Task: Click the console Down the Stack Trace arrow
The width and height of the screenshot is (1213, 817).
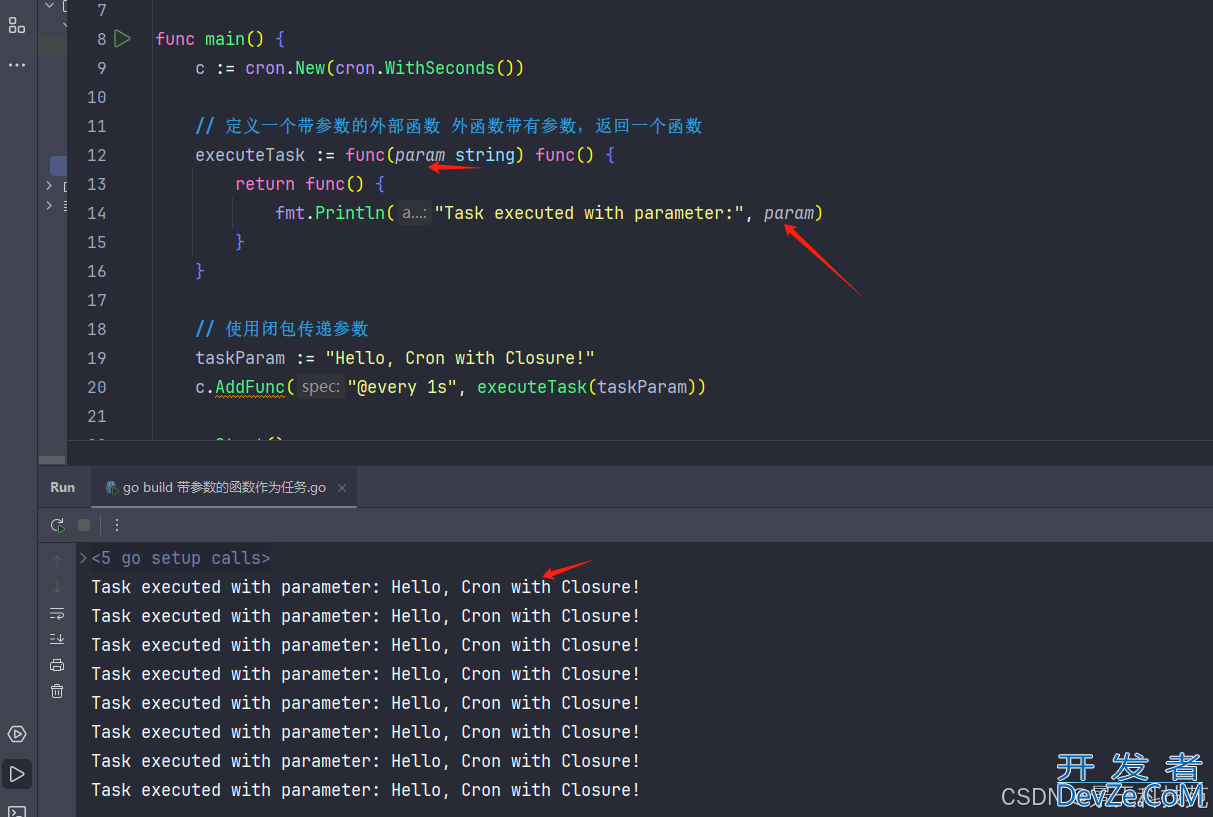Action: coord(57,587)
